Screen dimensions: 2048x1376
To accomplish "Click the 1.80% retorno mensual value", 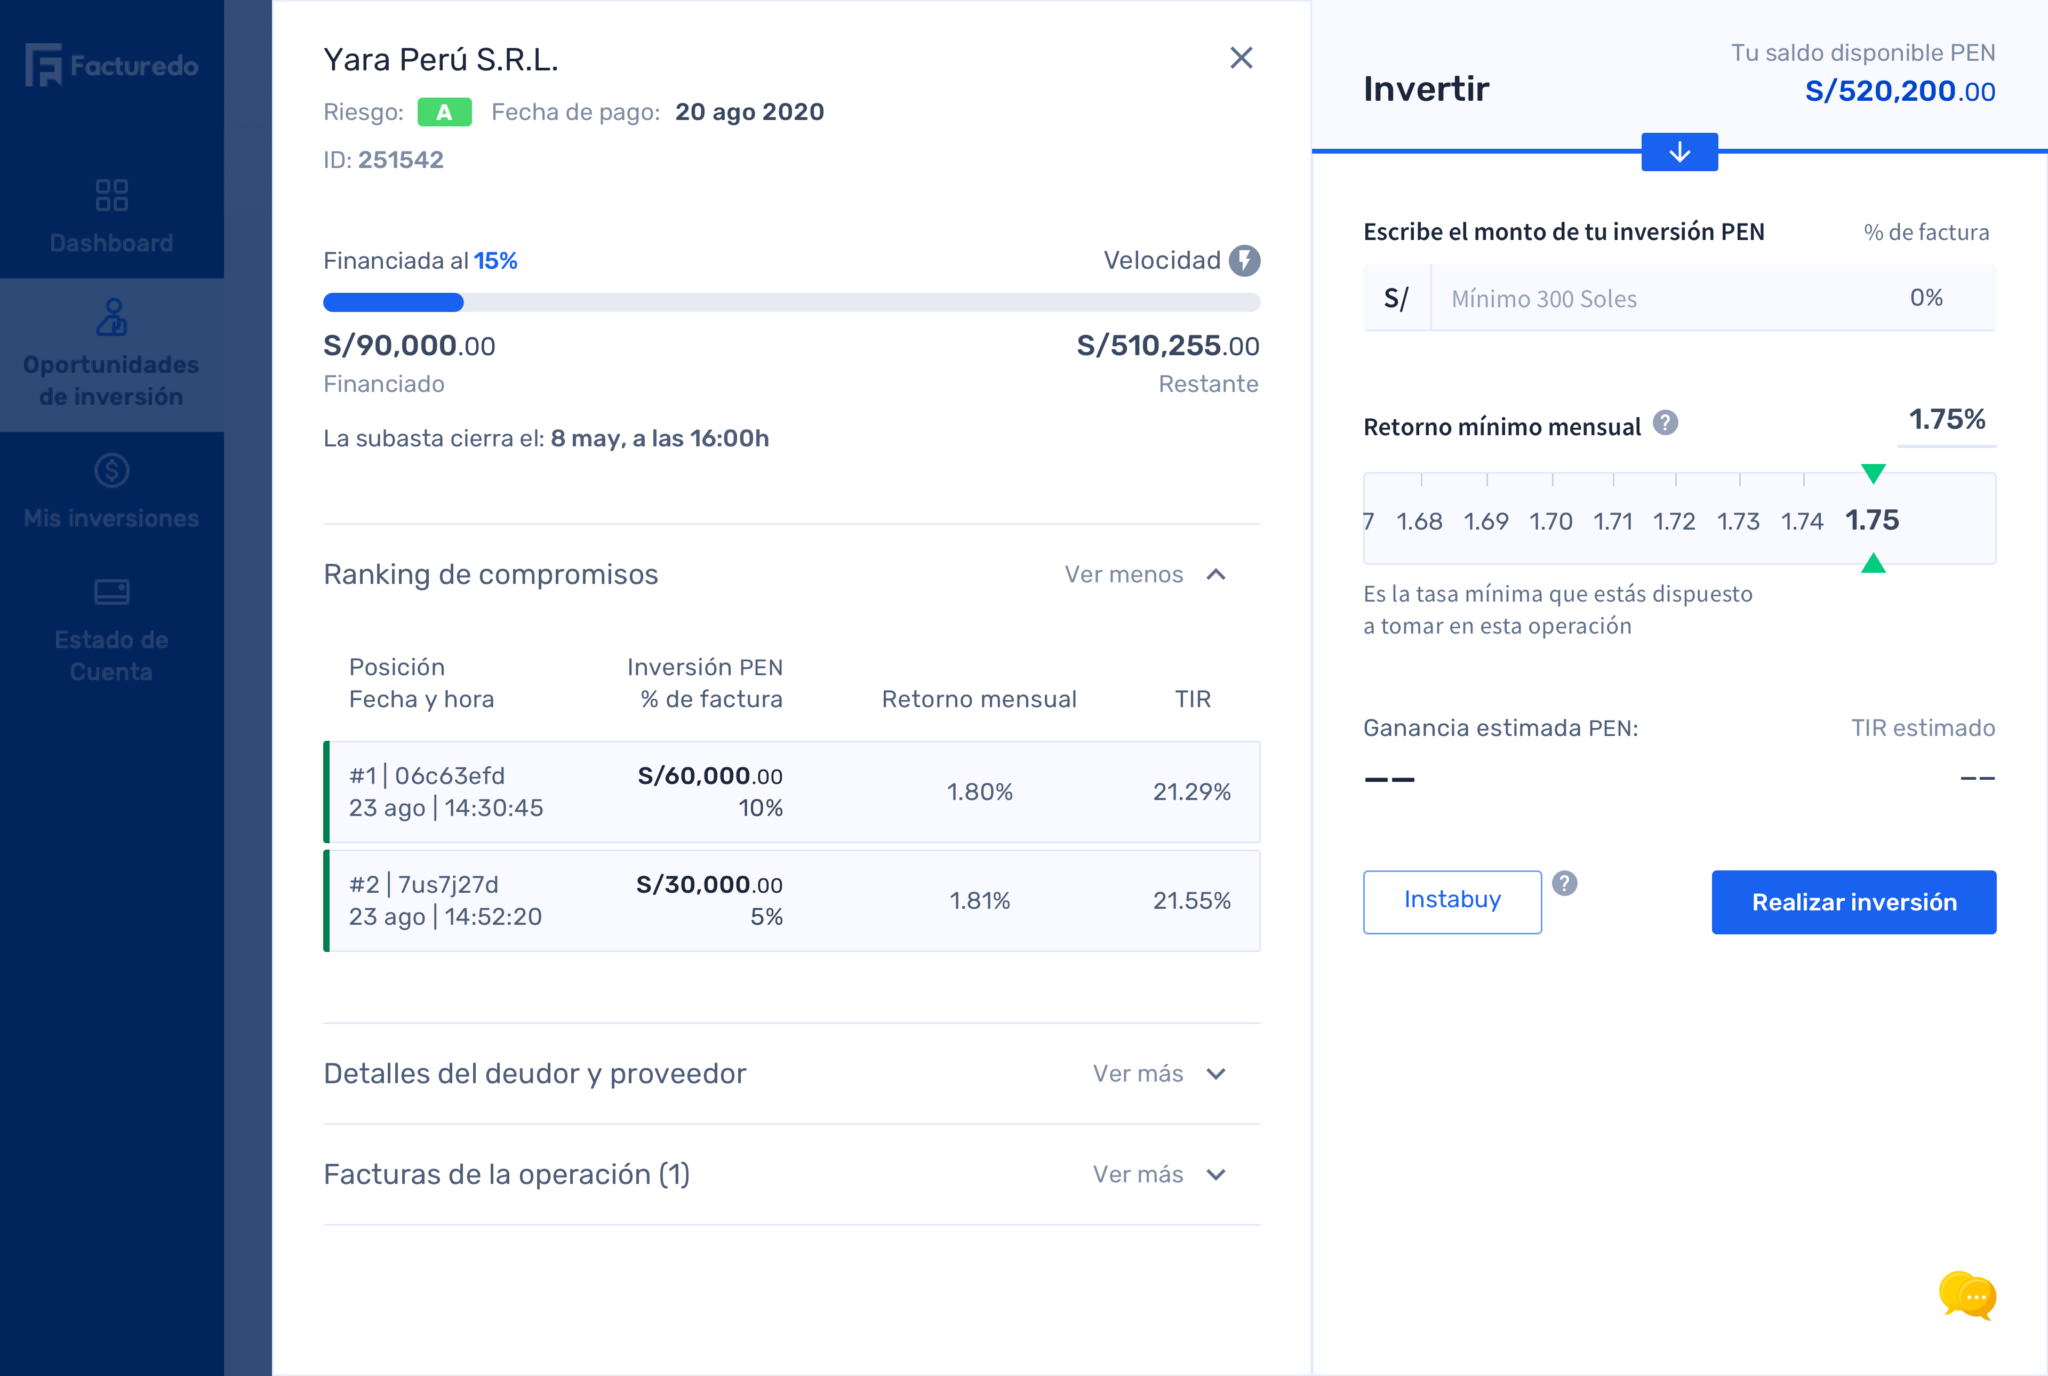I will pos(980,792).
